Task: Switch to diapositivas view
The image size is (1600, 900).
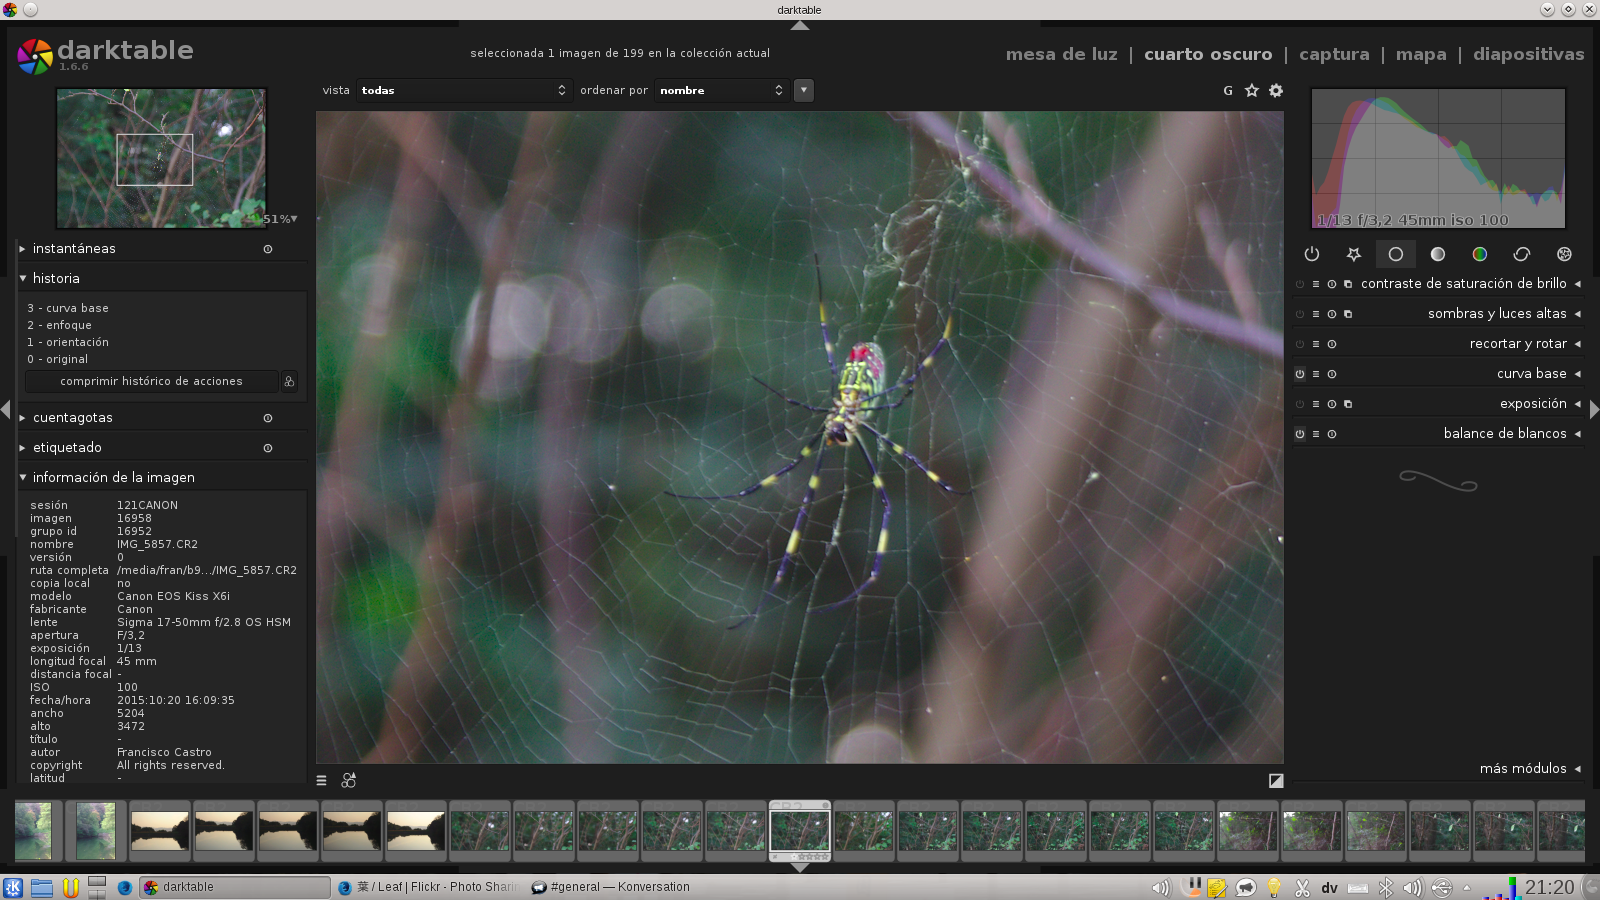Action: [1528, 54]
